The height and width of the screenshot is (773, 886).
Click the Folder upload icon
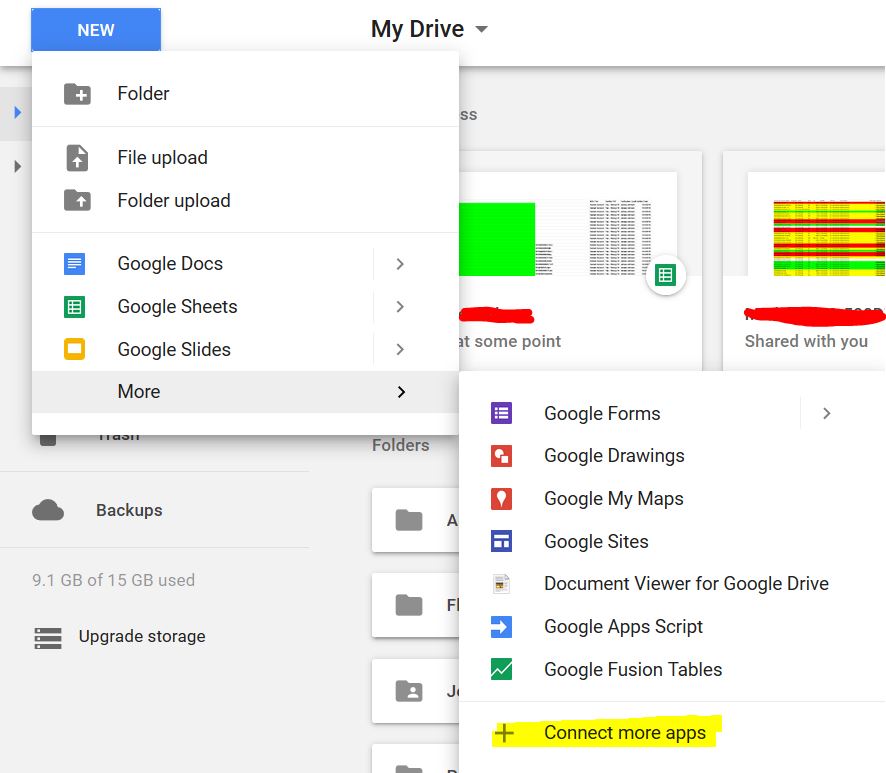tap(77, 200)
